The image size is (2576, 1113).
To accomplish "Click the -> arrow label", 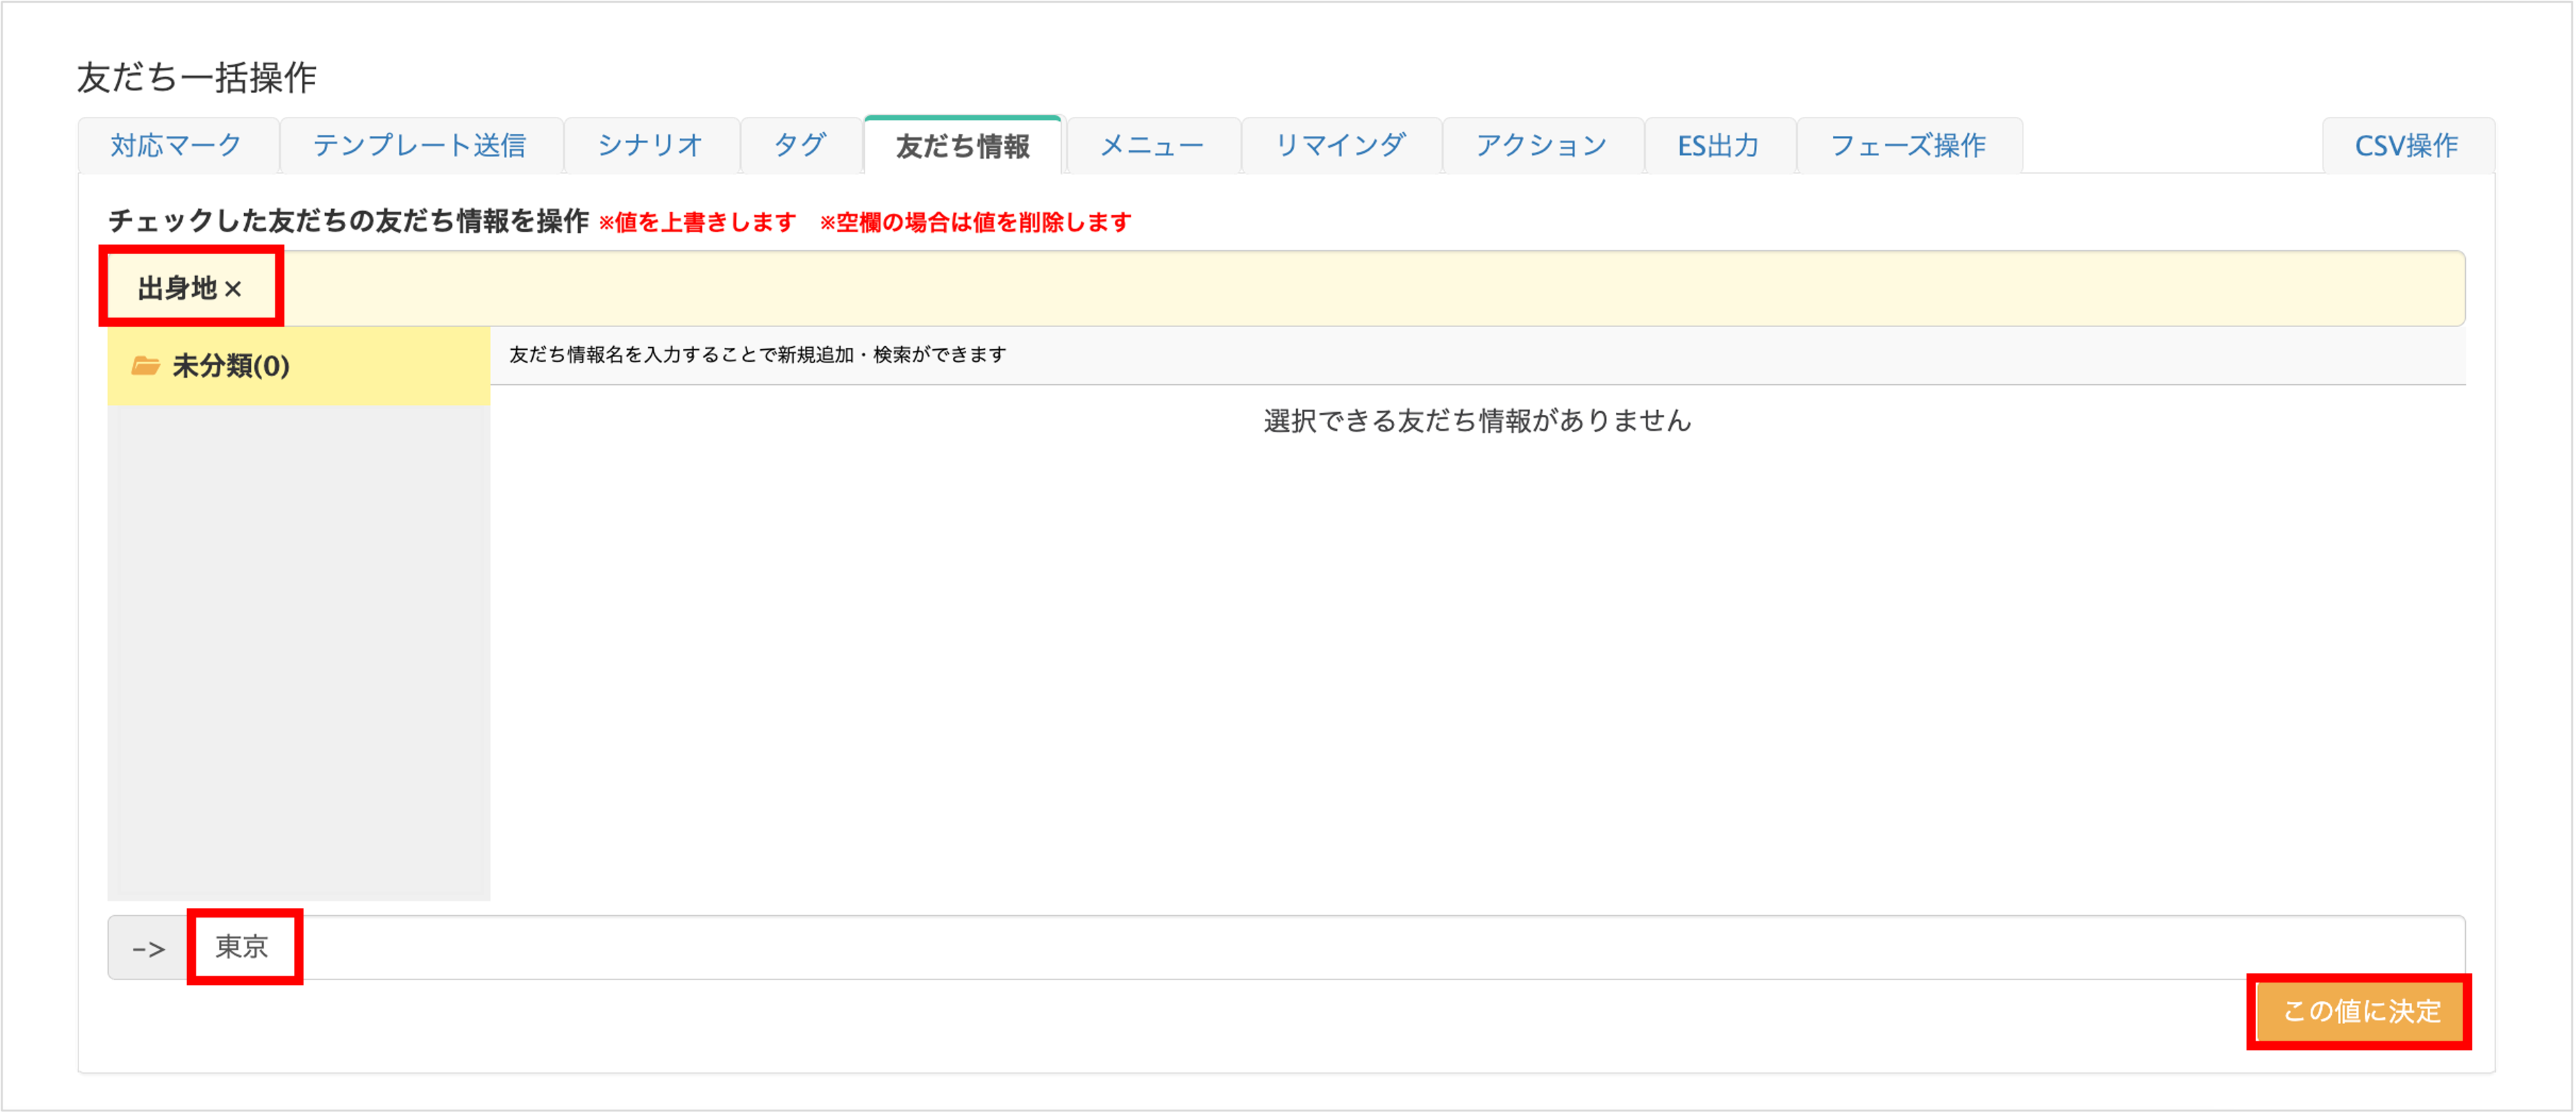I will [x=149, y=948].
